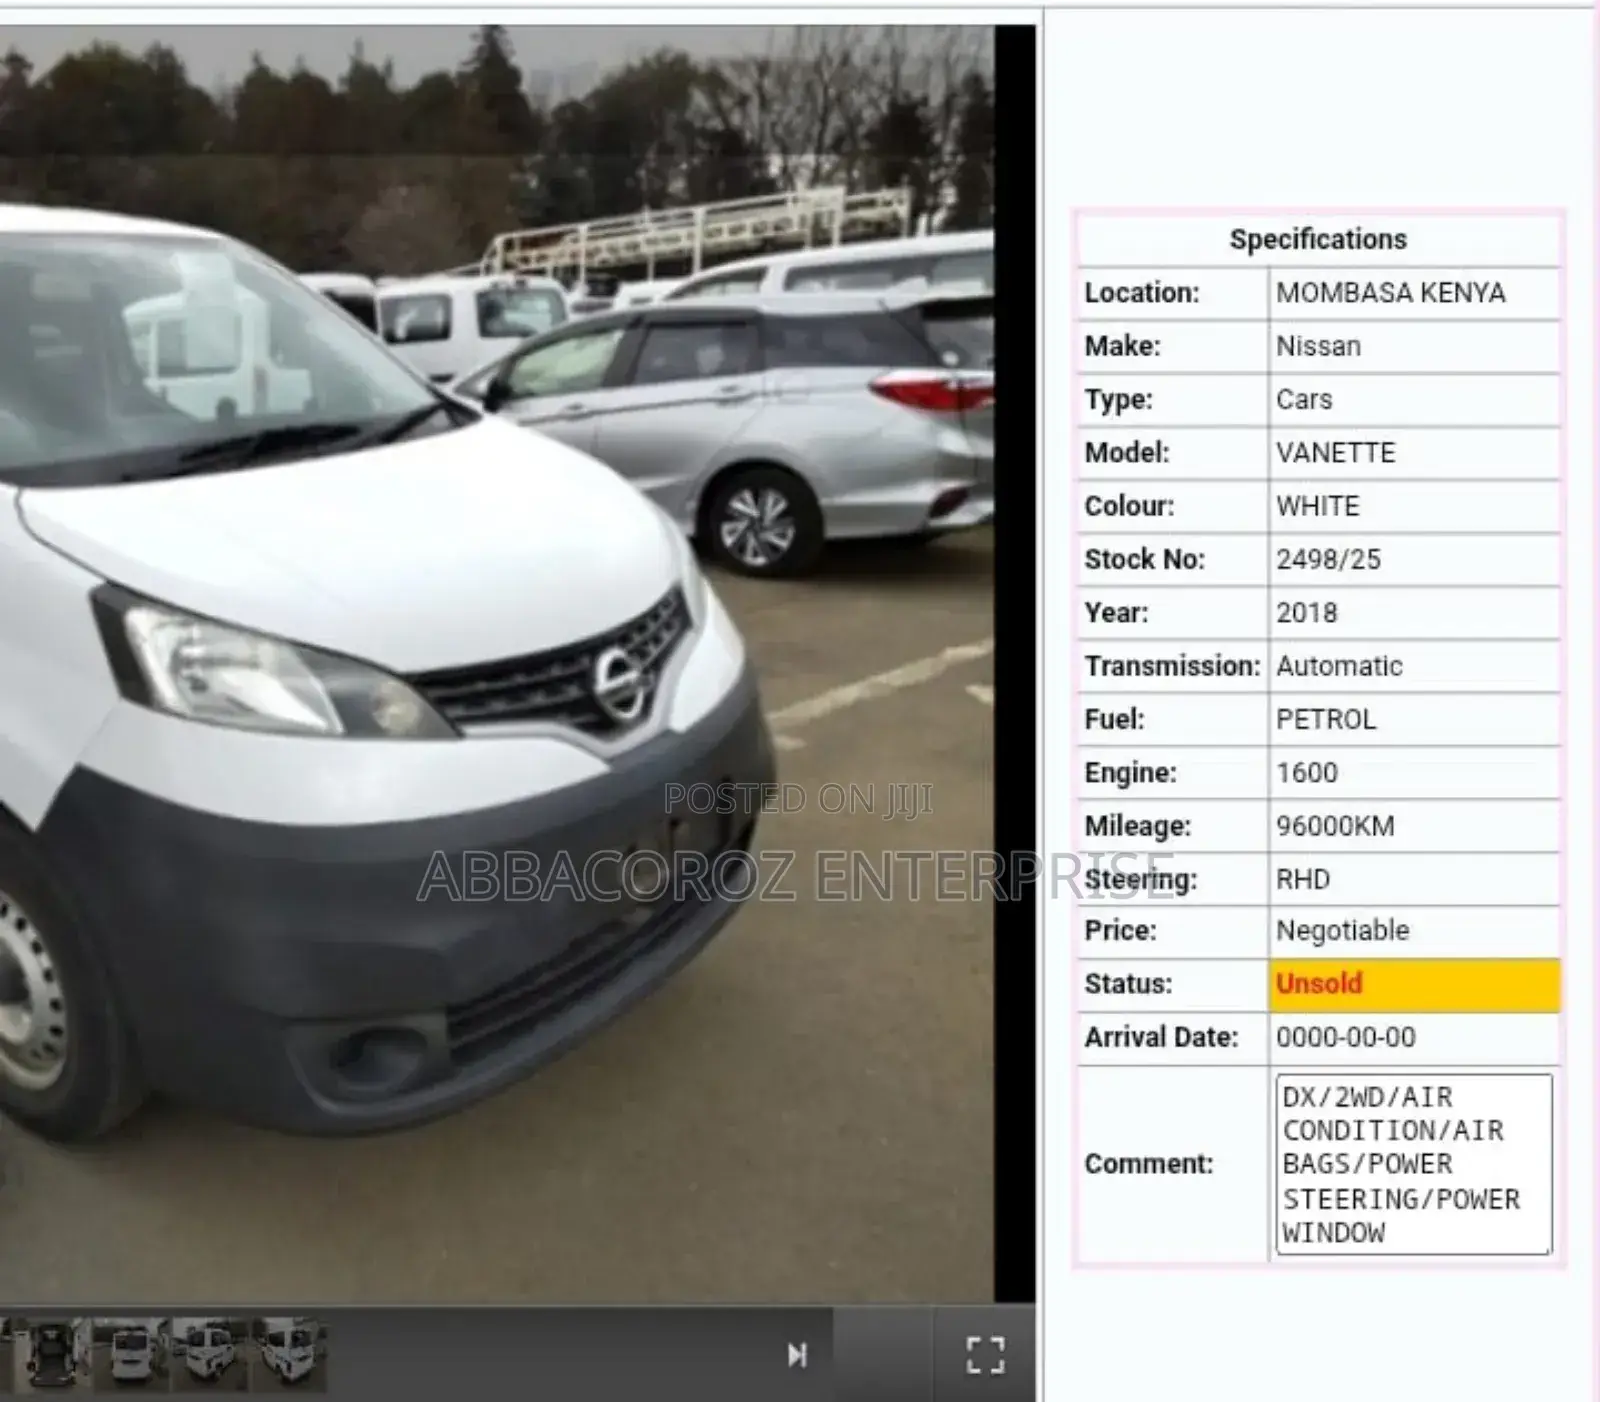
Task: Click the Transmission: label
Action: [1172, 666]
